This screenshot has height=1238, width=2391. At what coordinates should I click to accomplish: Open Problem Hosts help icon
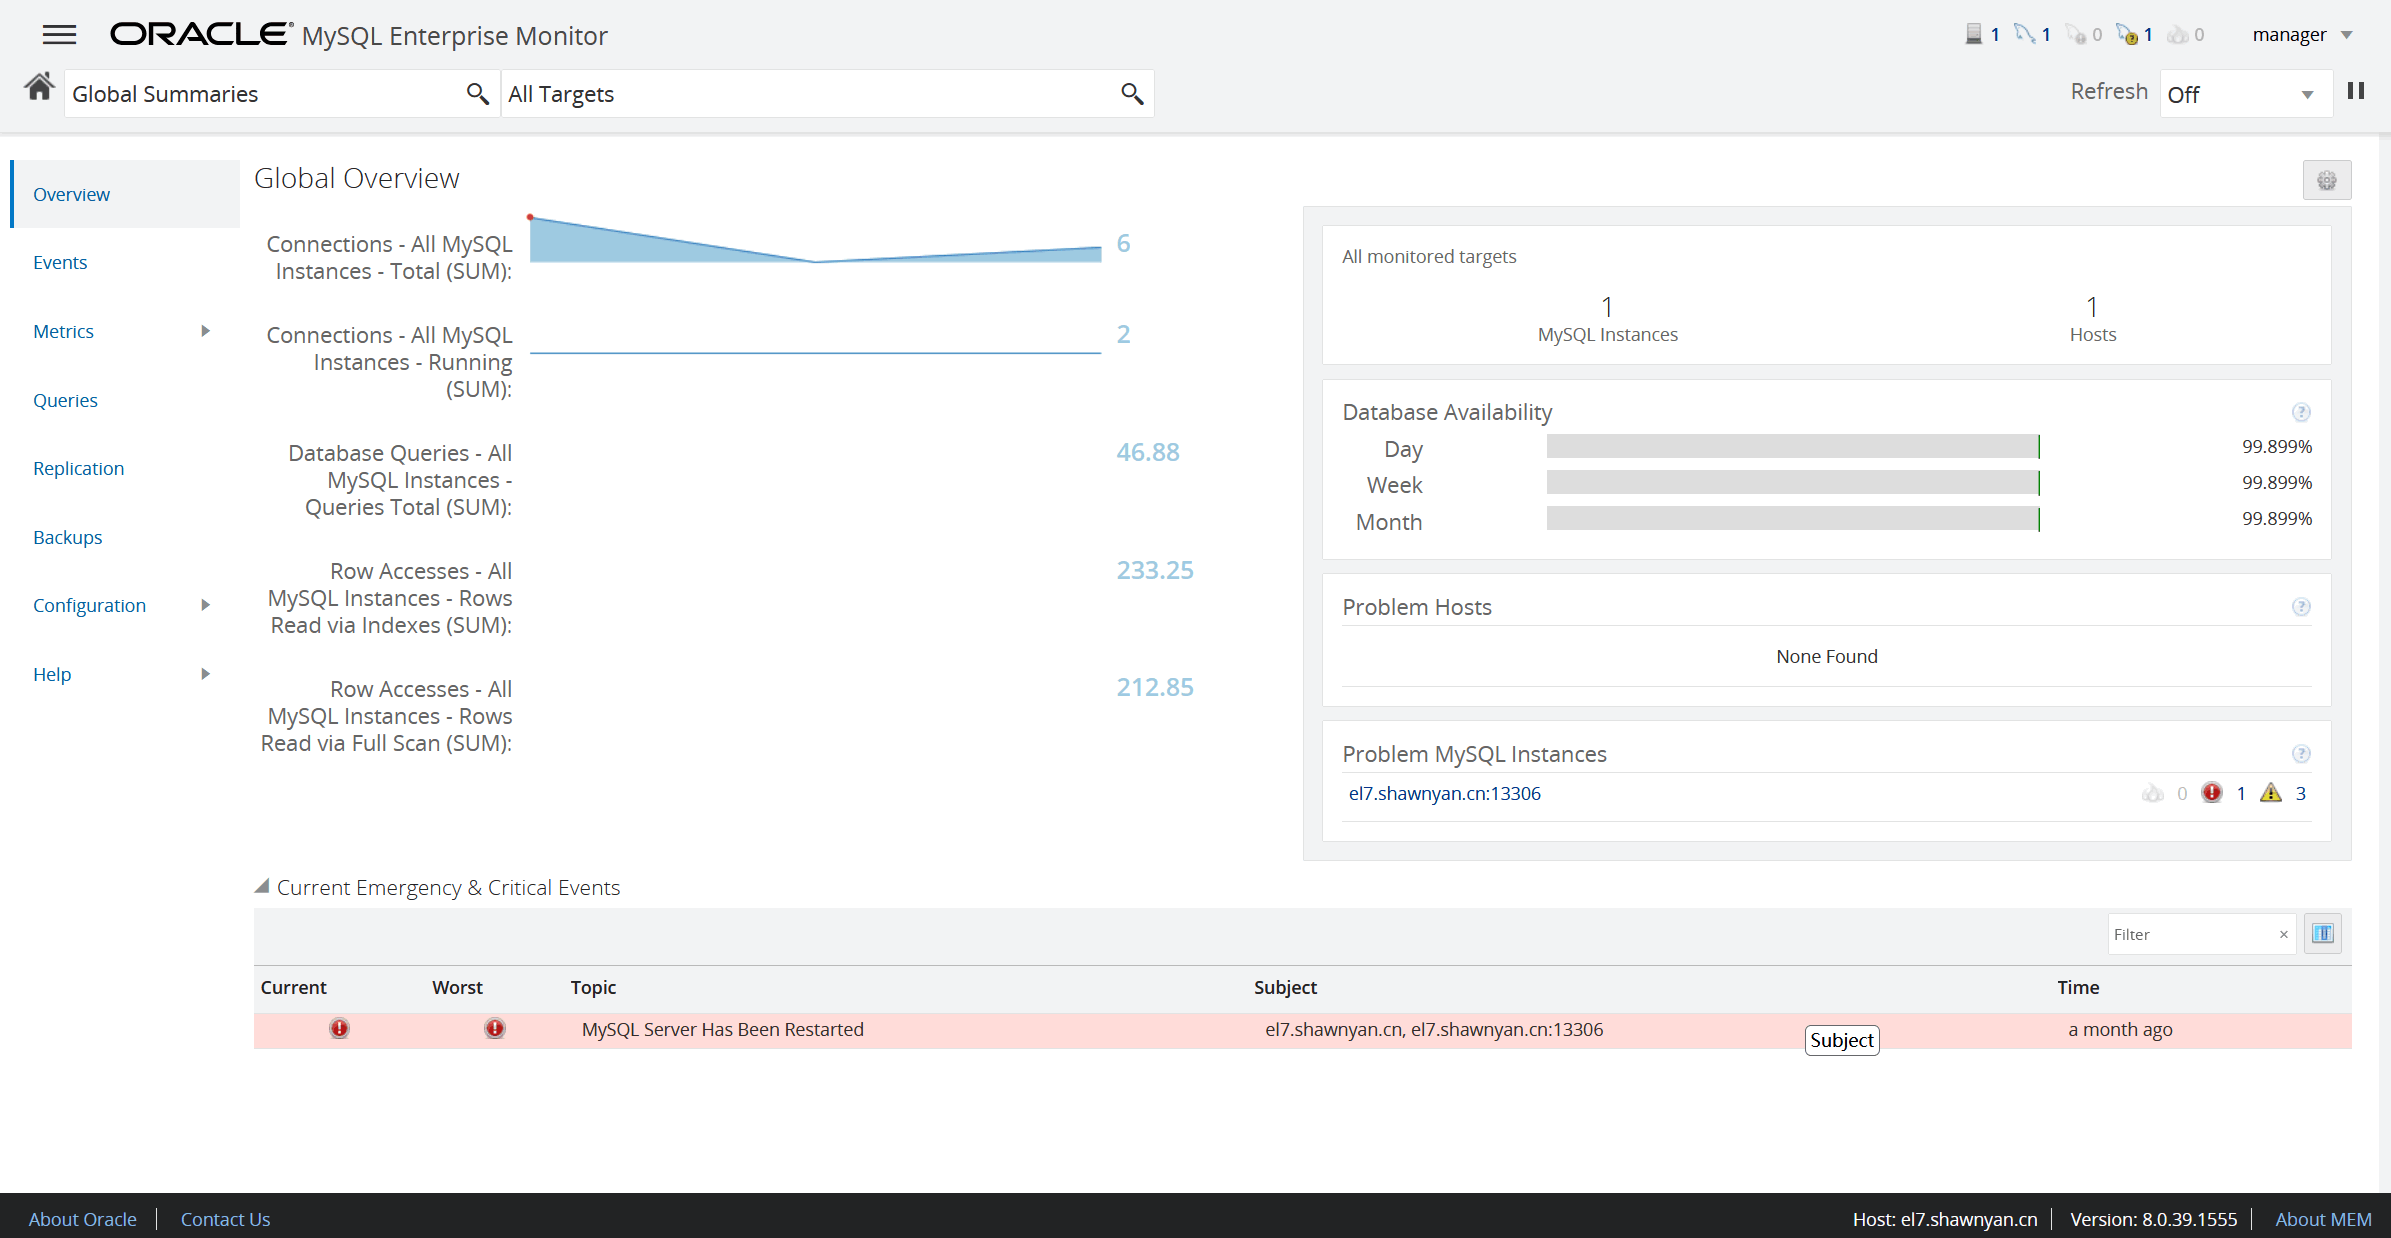(x=2301, y=607)
